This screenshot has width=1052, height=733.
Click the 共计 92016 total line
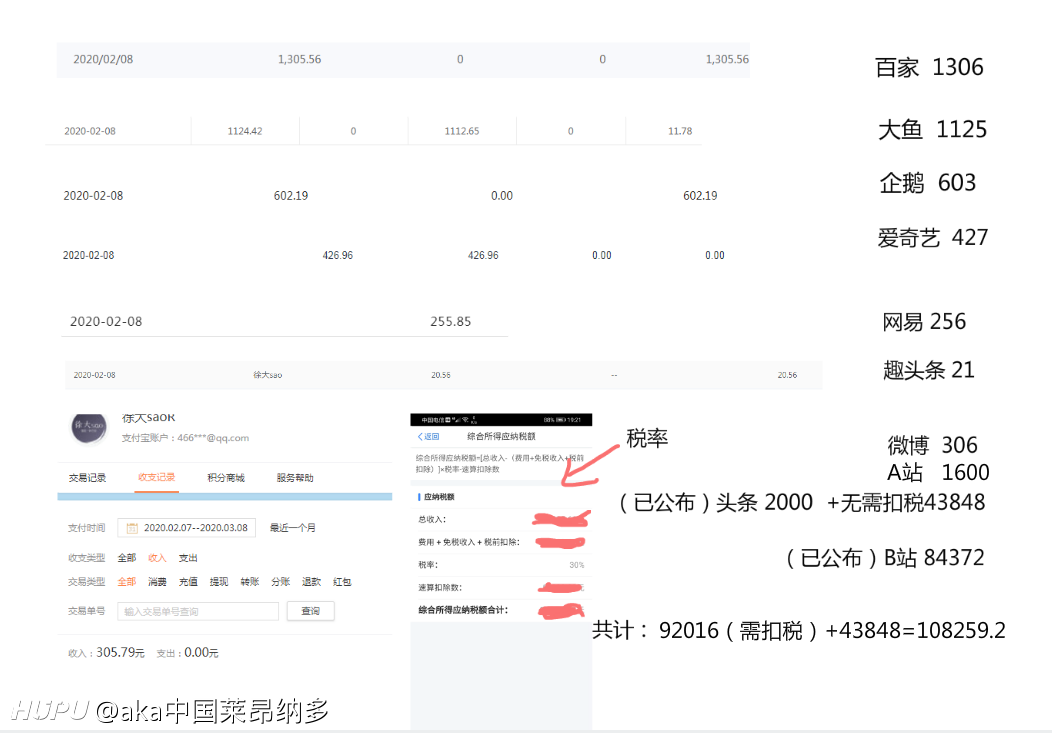pos(798,630)
